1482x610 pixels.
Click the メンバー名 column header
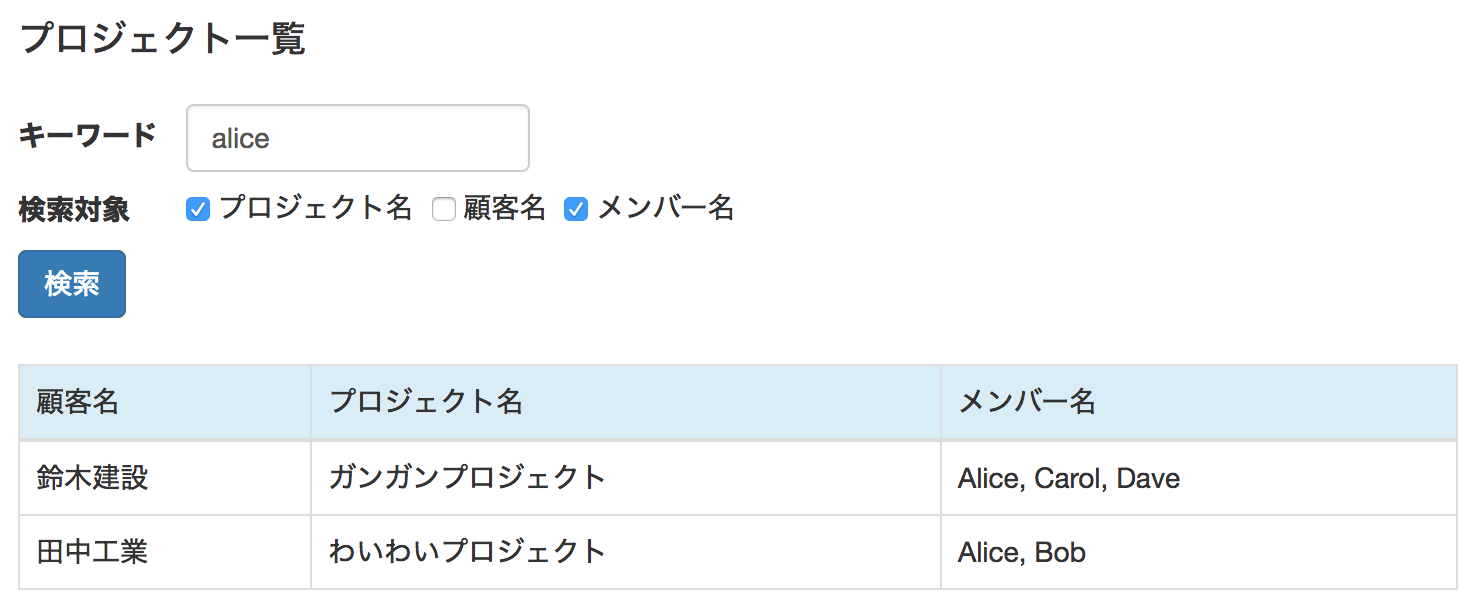coord(1024,402)
